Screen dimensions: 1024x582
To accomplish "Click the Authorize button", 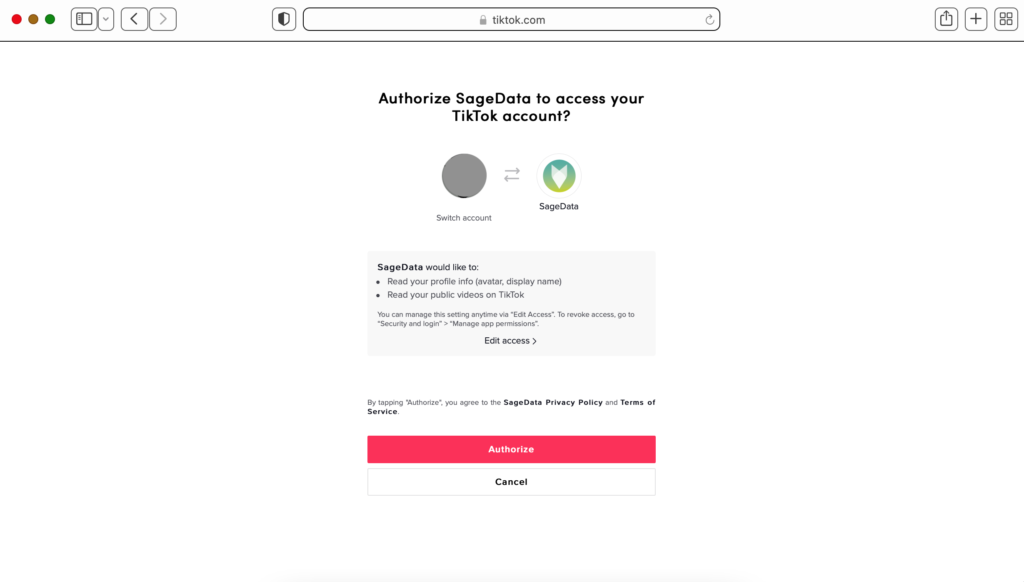I will click(511, 449).
